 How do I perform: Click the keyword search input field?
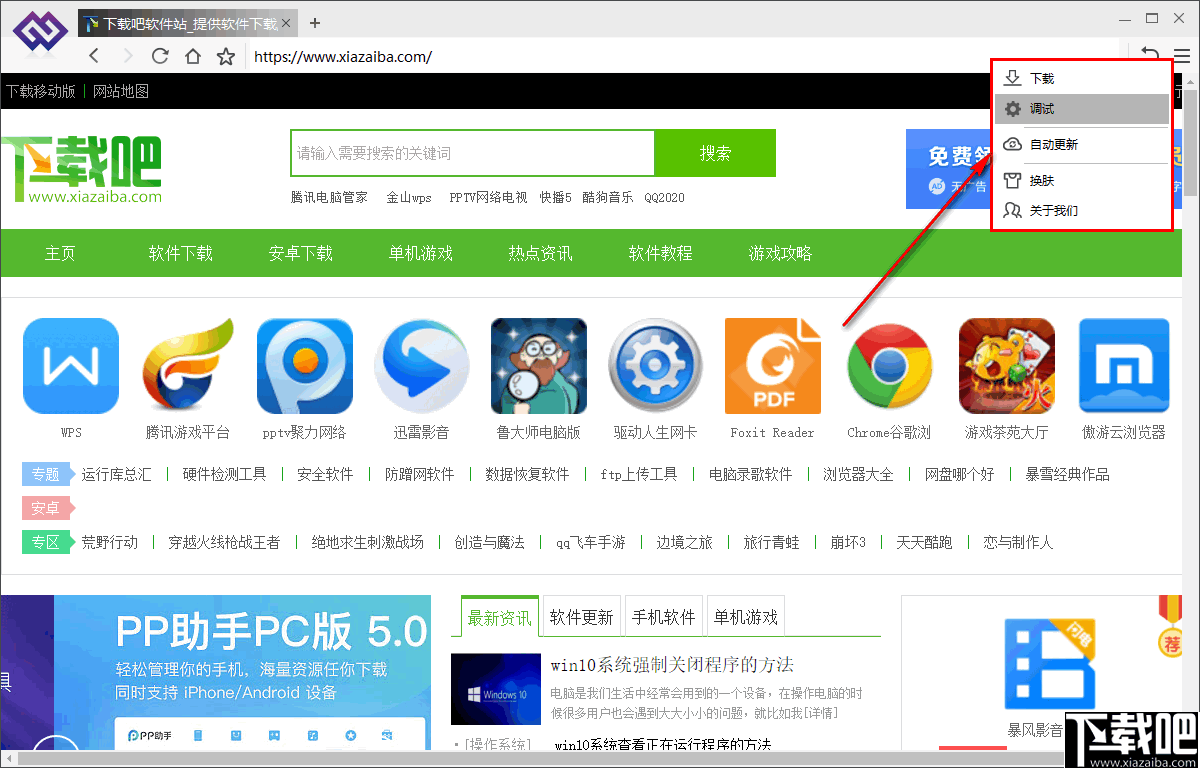click(x=473, y=153)
